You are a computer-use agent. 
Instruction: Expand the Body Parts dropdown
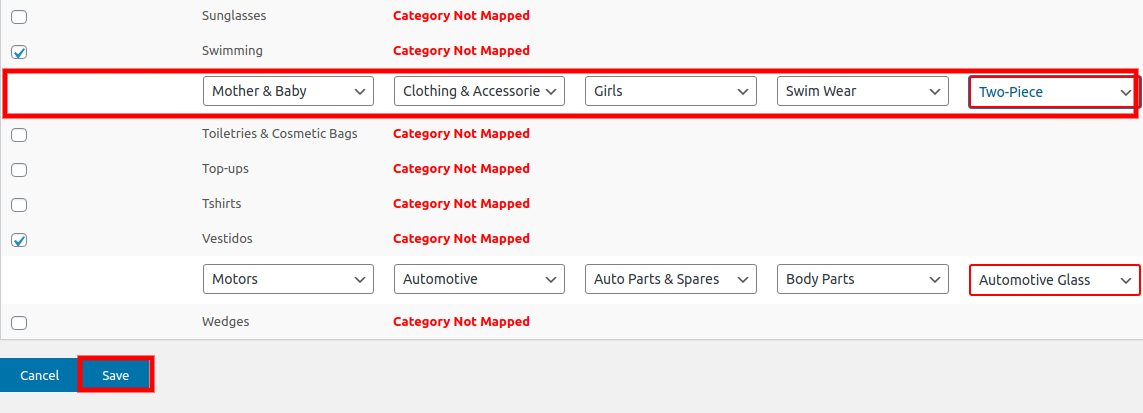862,279
